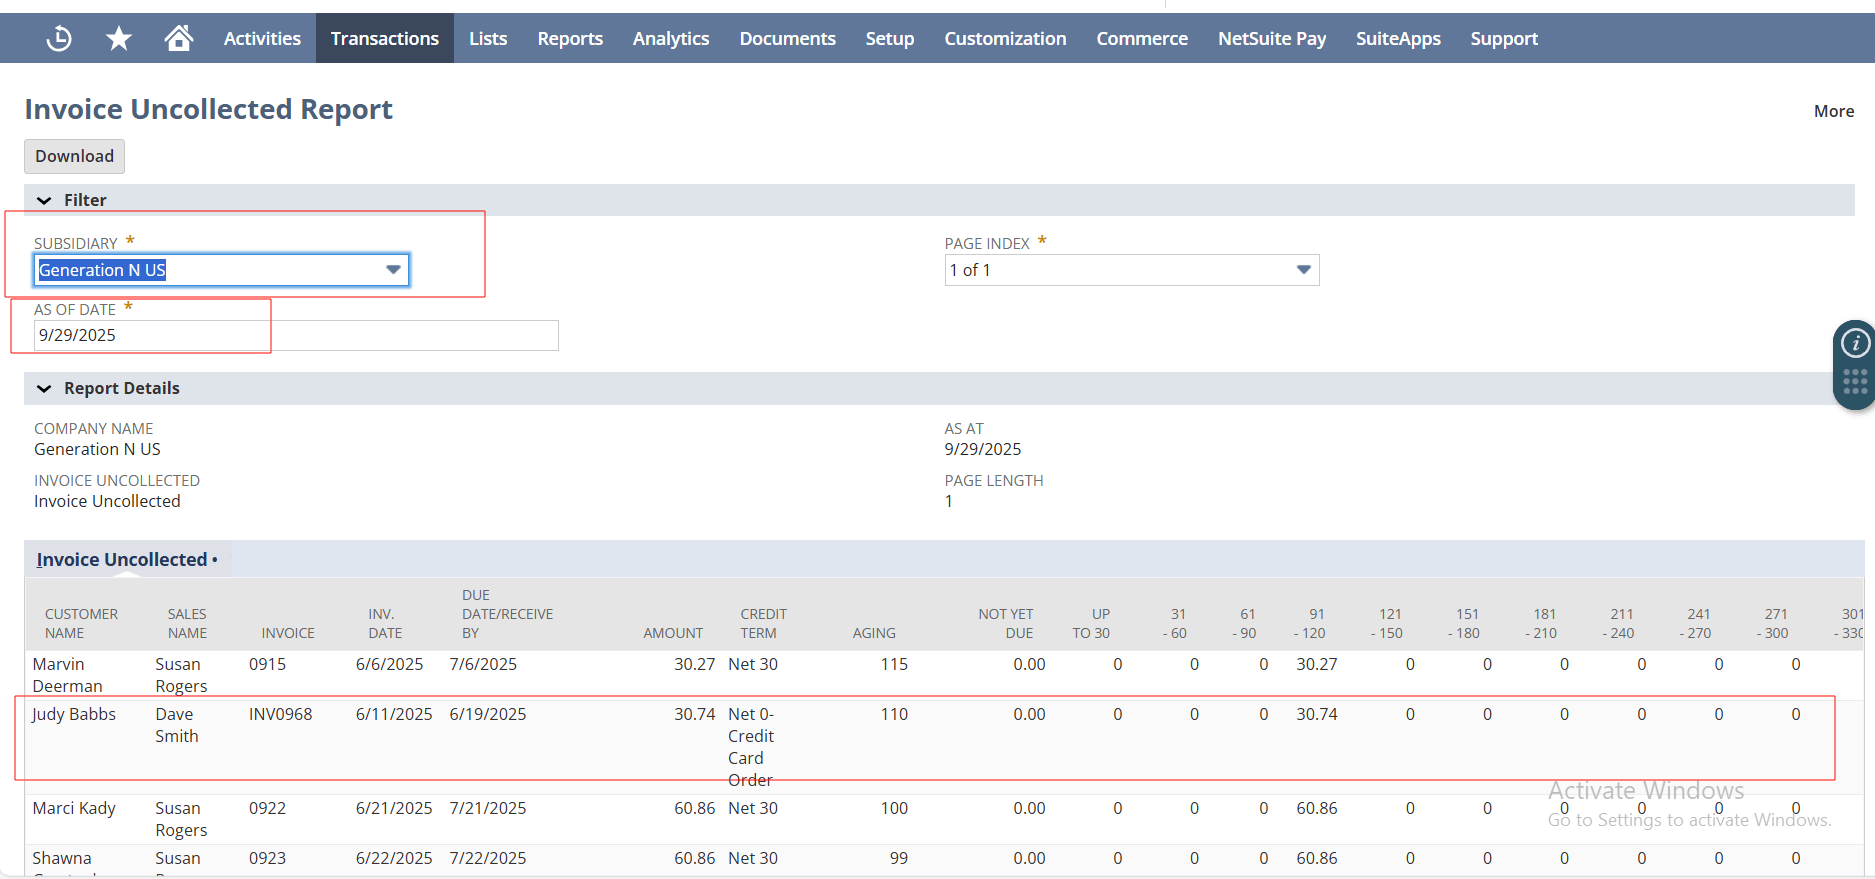
Task: Open the Transactions menu
Action: pos(384,39)
